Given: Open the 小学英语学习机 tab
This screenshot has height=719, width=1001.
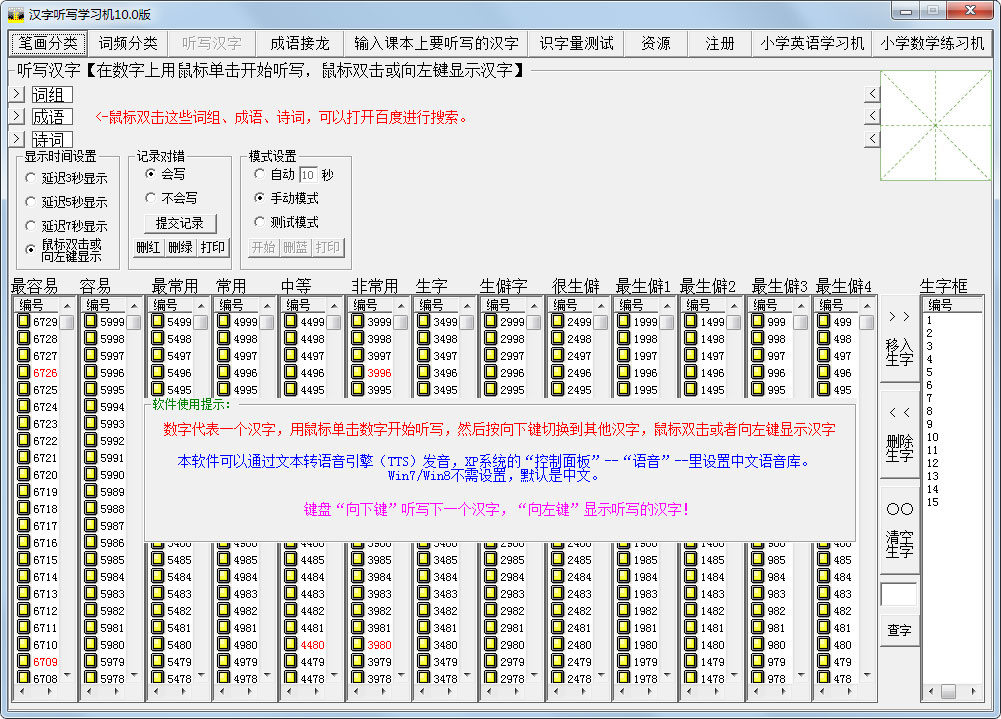Looking at the screenshot, I should (x=812, y=43).
